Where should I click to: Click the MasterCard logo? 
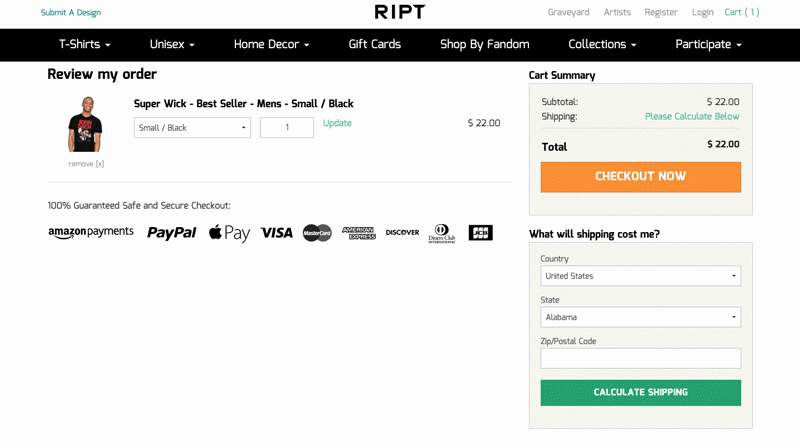317,233
